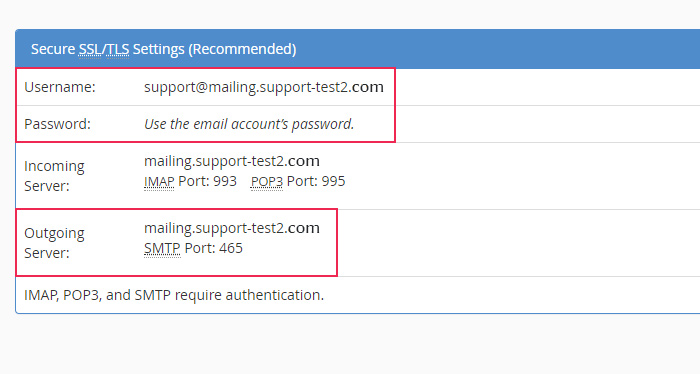Click the SMTP abbreviation
The height and width of the screenshot is (374, 700).
[x=162, y=248]
